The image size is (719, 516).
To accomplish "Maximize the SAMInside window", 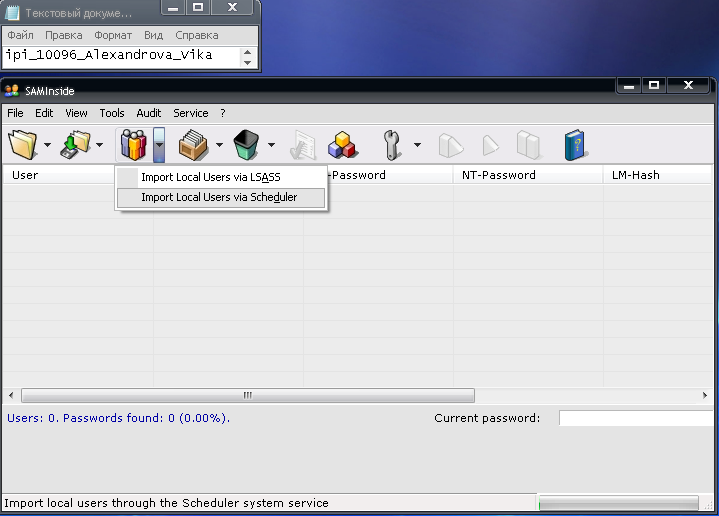I will (x=654, y=85).
